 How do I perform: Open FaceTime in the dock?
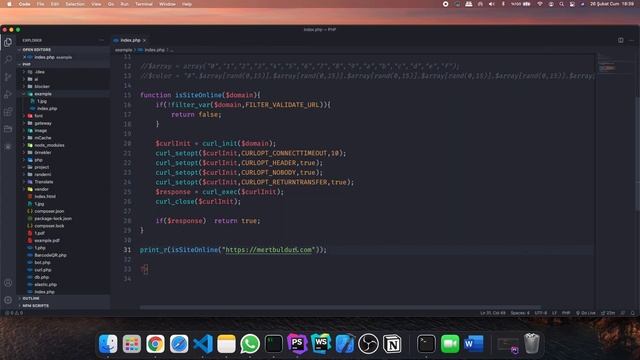[x=450, y=344]
